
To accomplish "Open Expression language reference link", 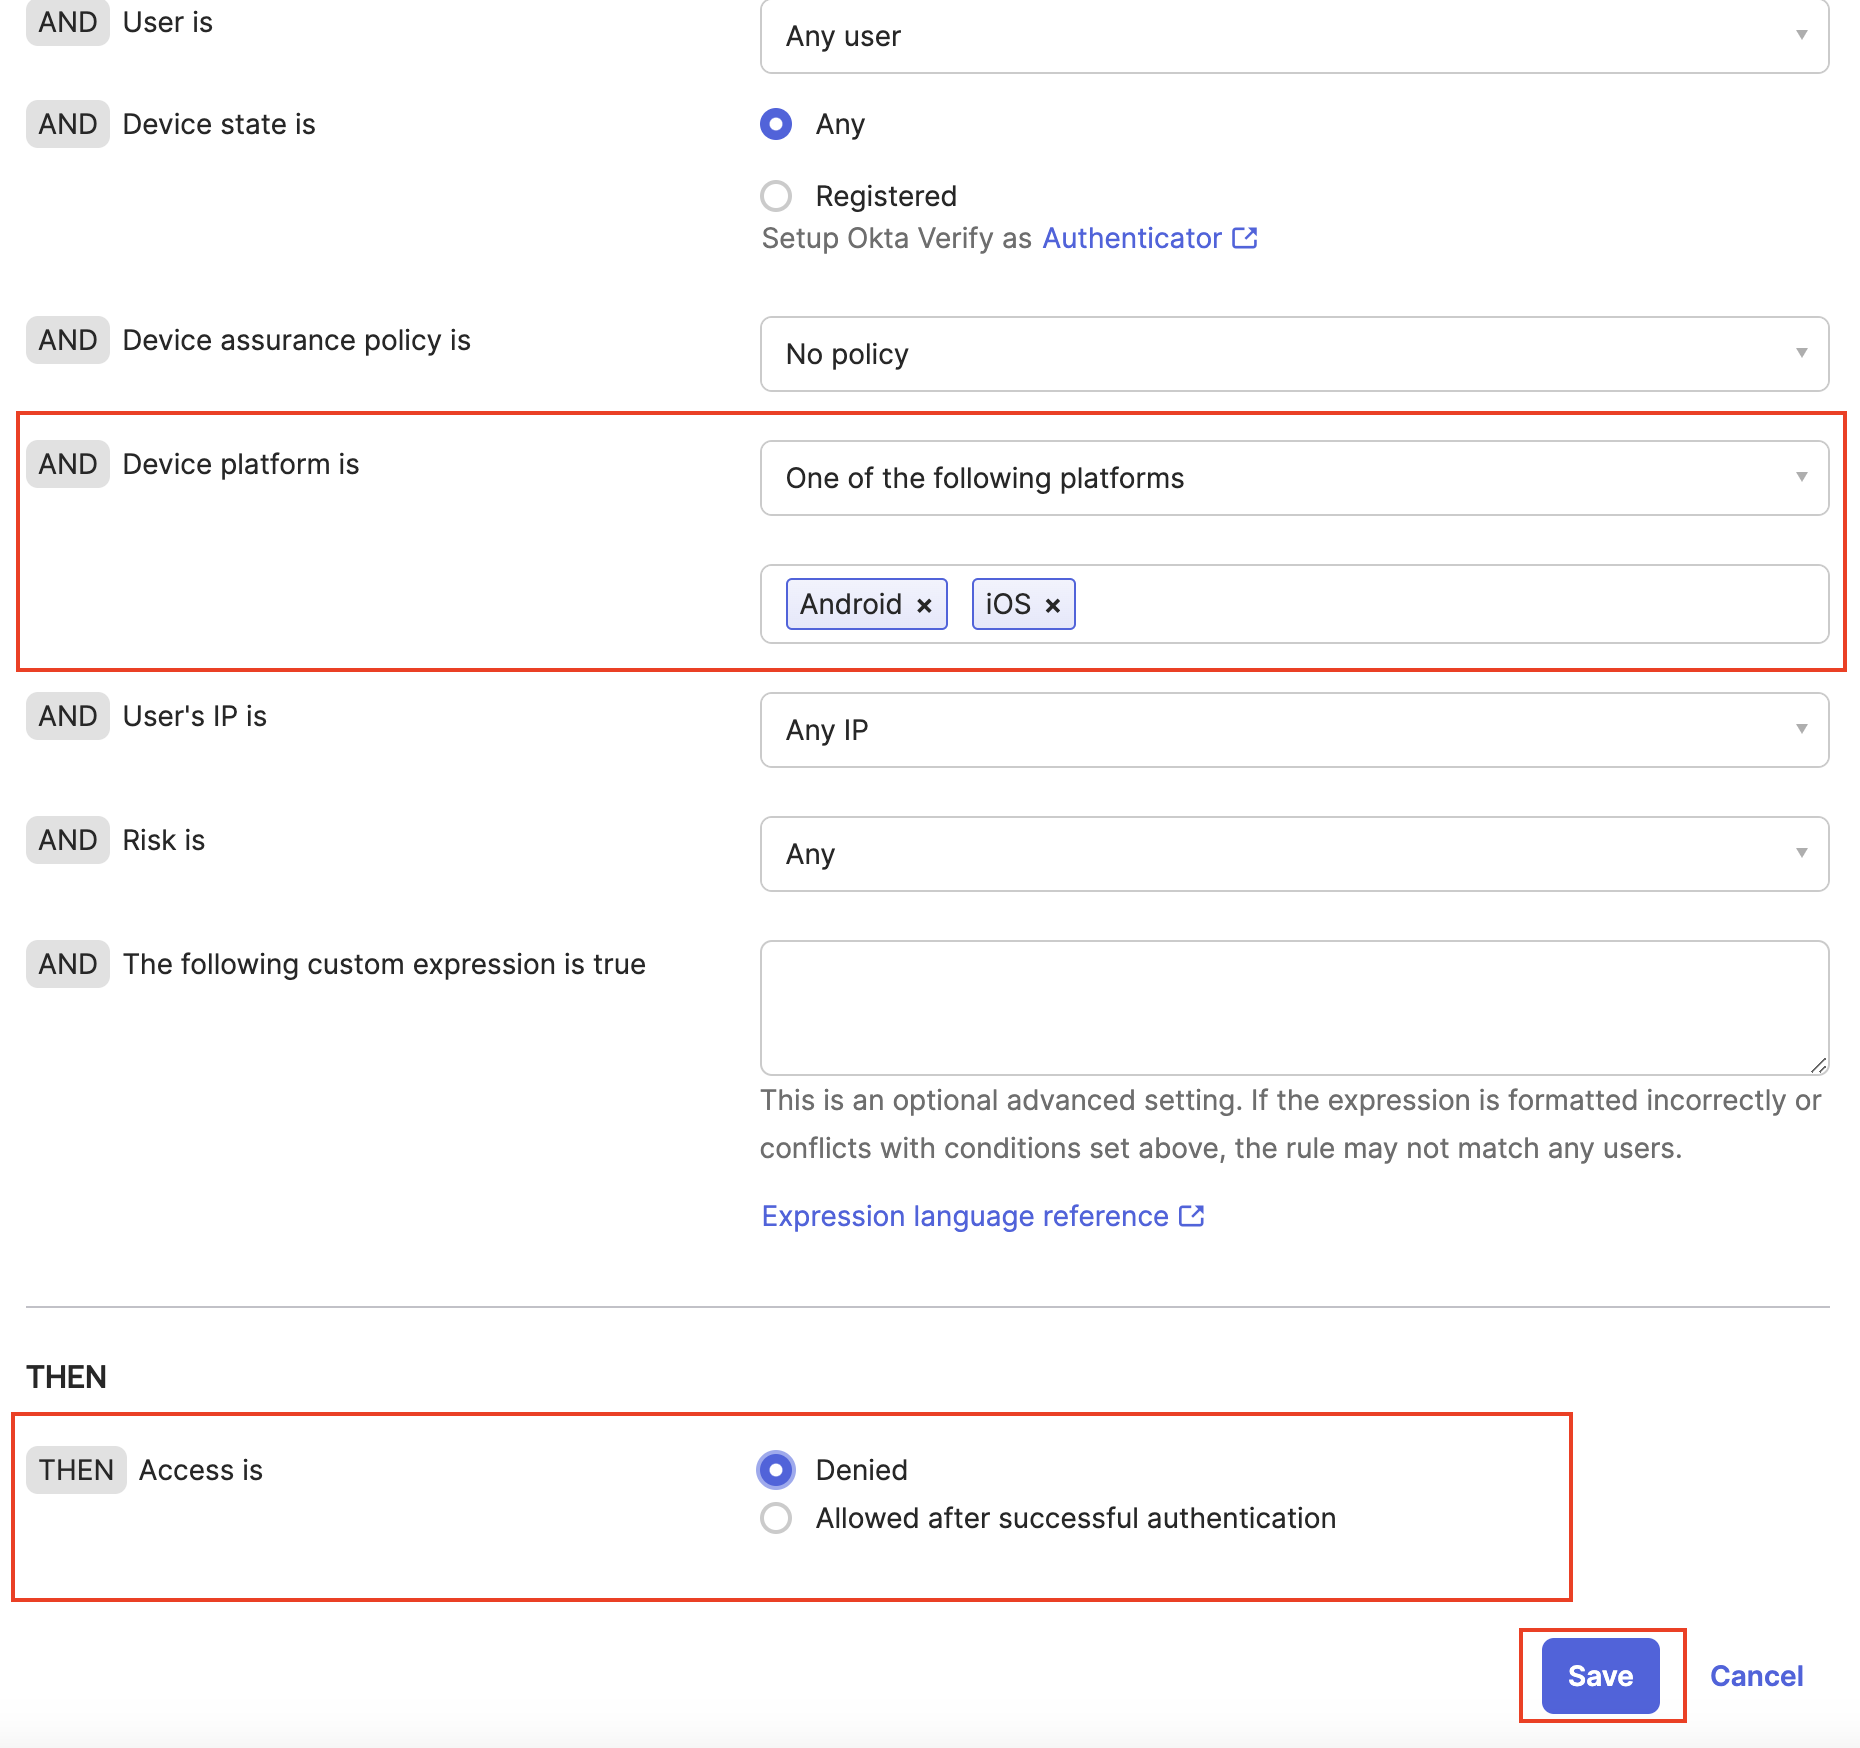I will pos(965,1216).
